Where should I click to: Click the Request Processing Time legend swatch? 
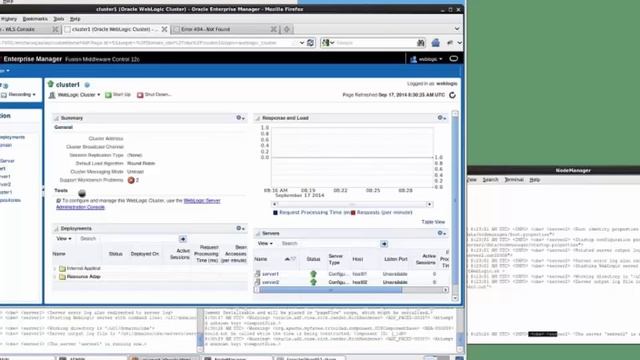tap(275, 213)
